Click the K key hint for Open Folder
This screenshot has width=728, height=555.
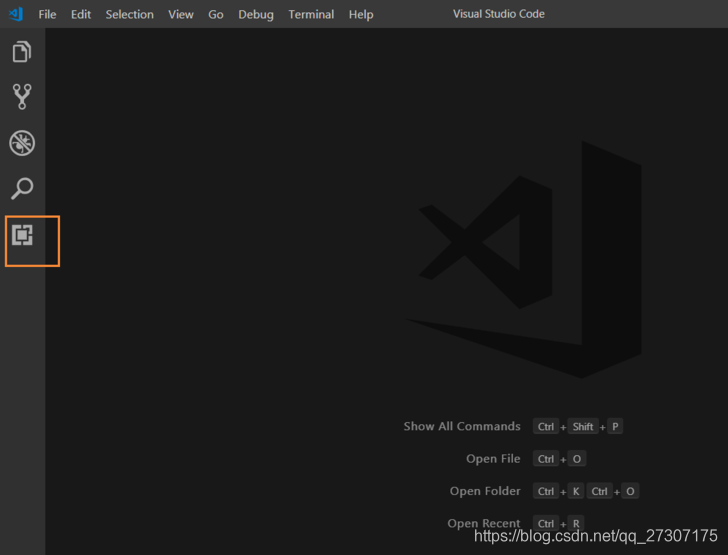tap(576, 491)
